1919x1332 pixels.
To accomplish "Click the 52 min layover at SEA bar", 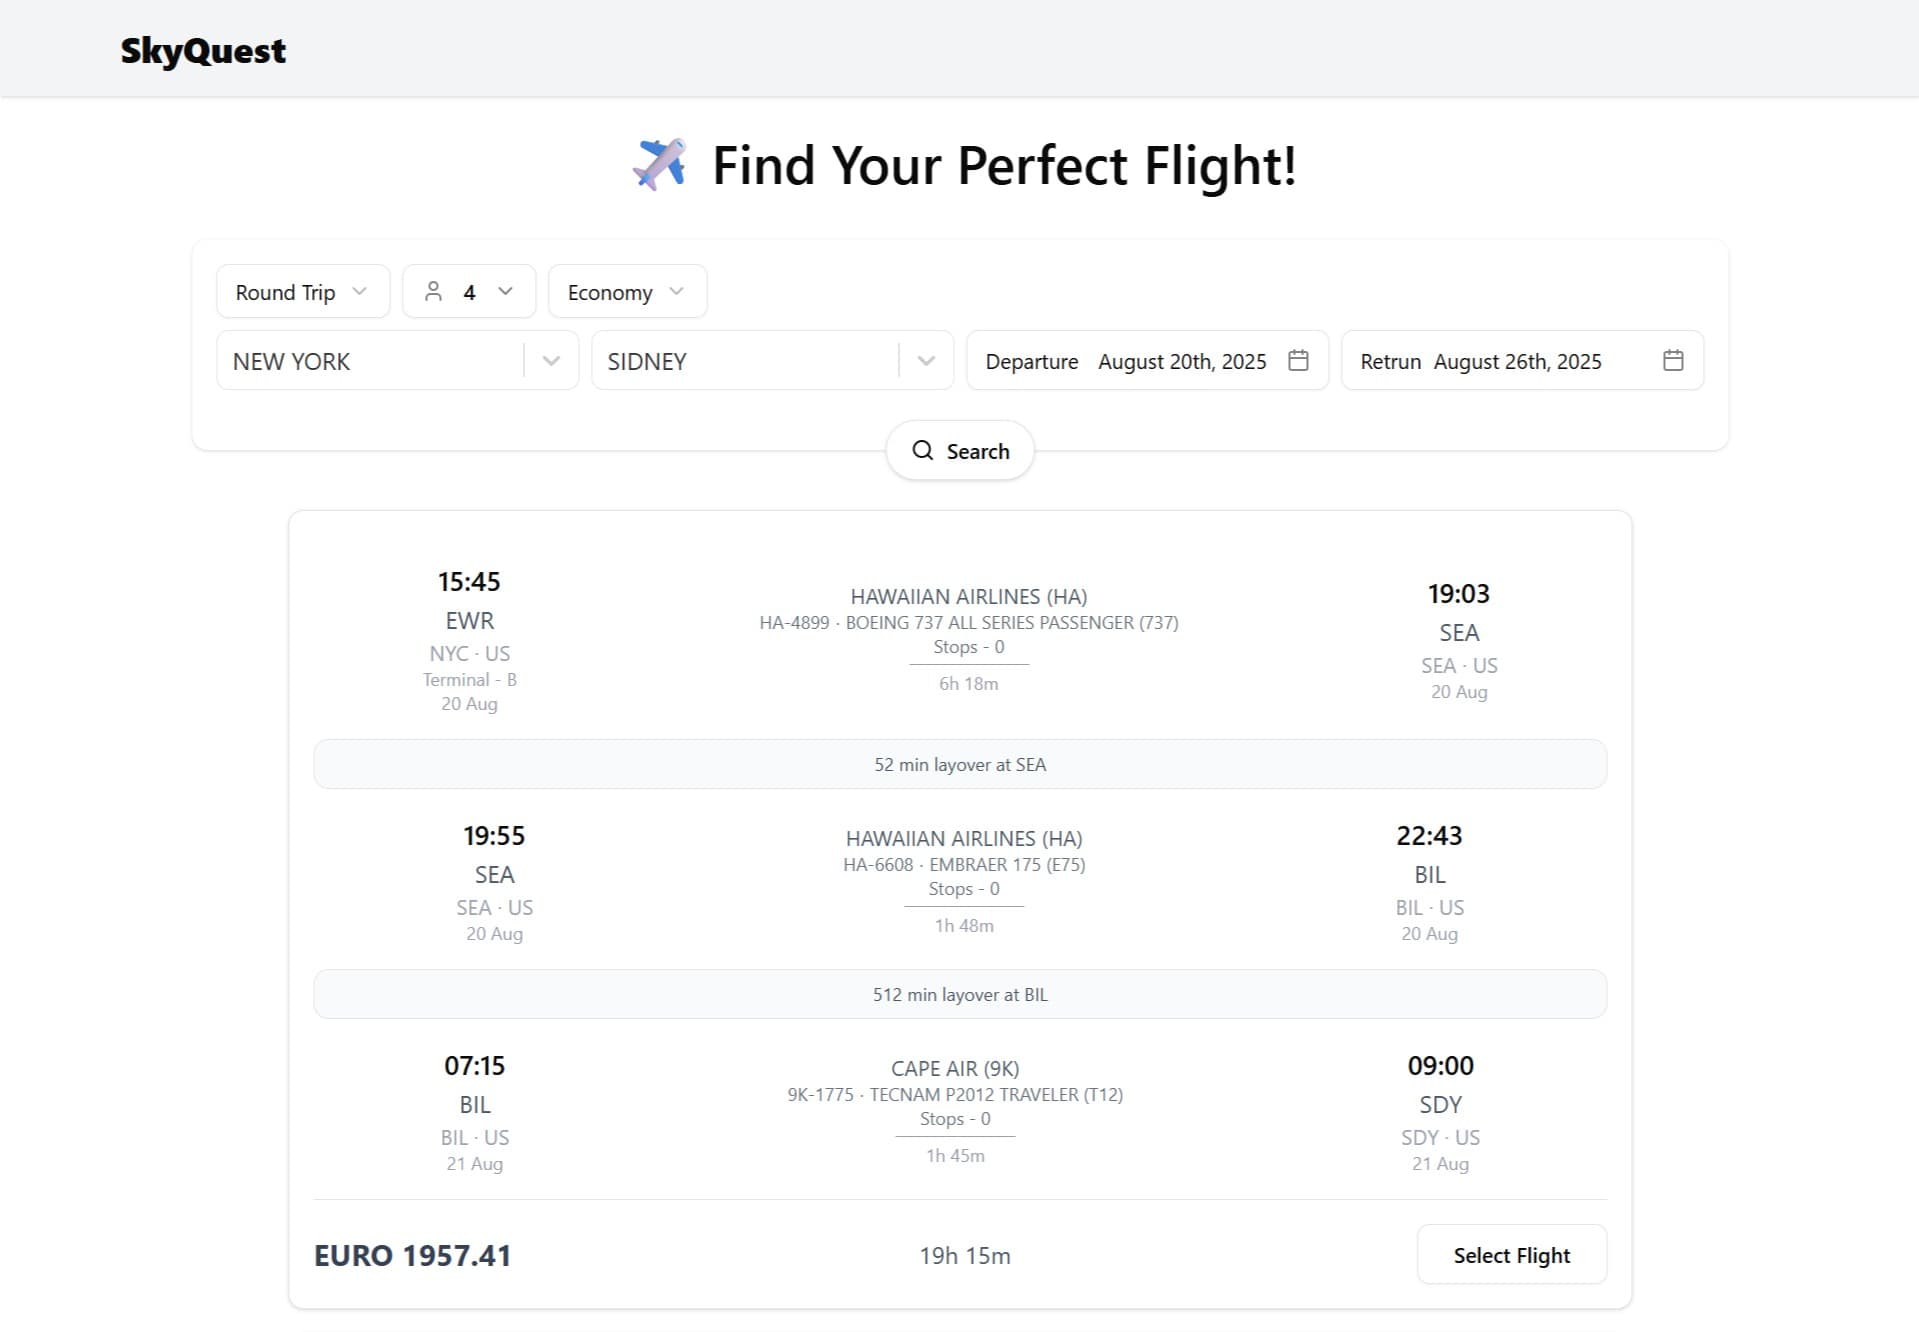I will [960, 765].
